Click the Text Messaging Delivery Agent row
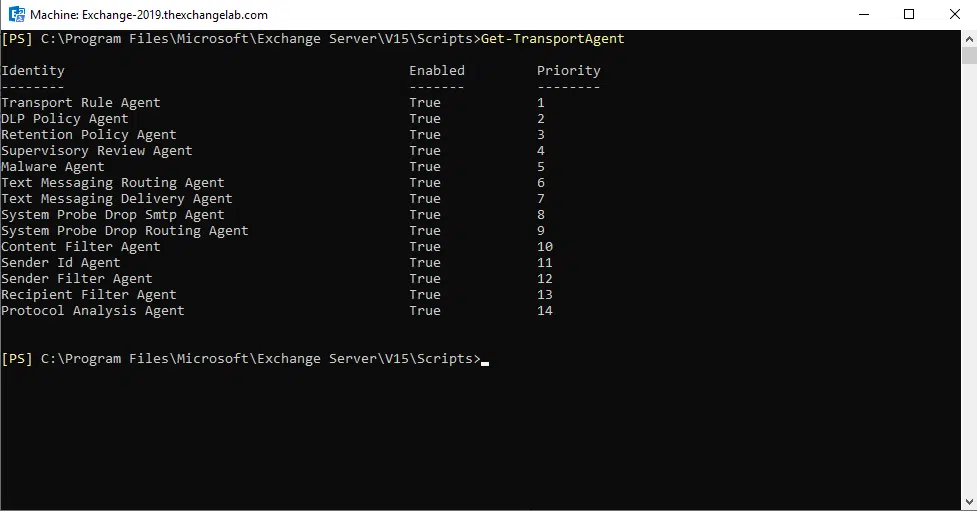This screenshot has width=977, height=511. click(277, 199)
